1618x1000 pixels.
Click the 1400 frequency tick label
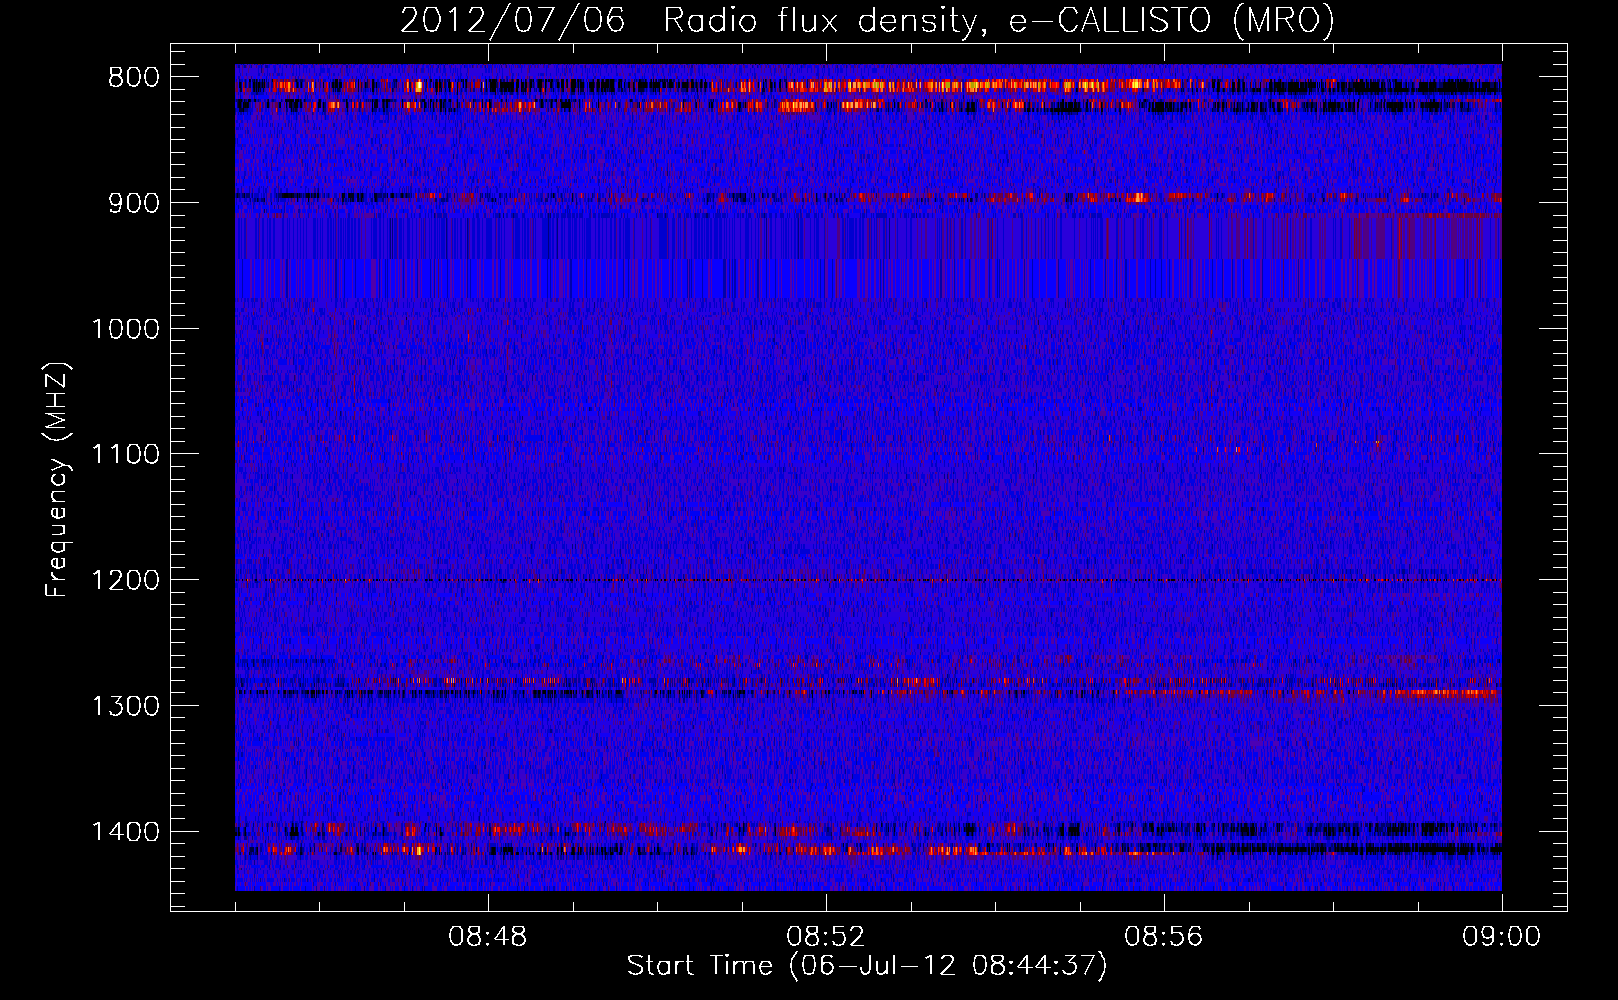126,832
